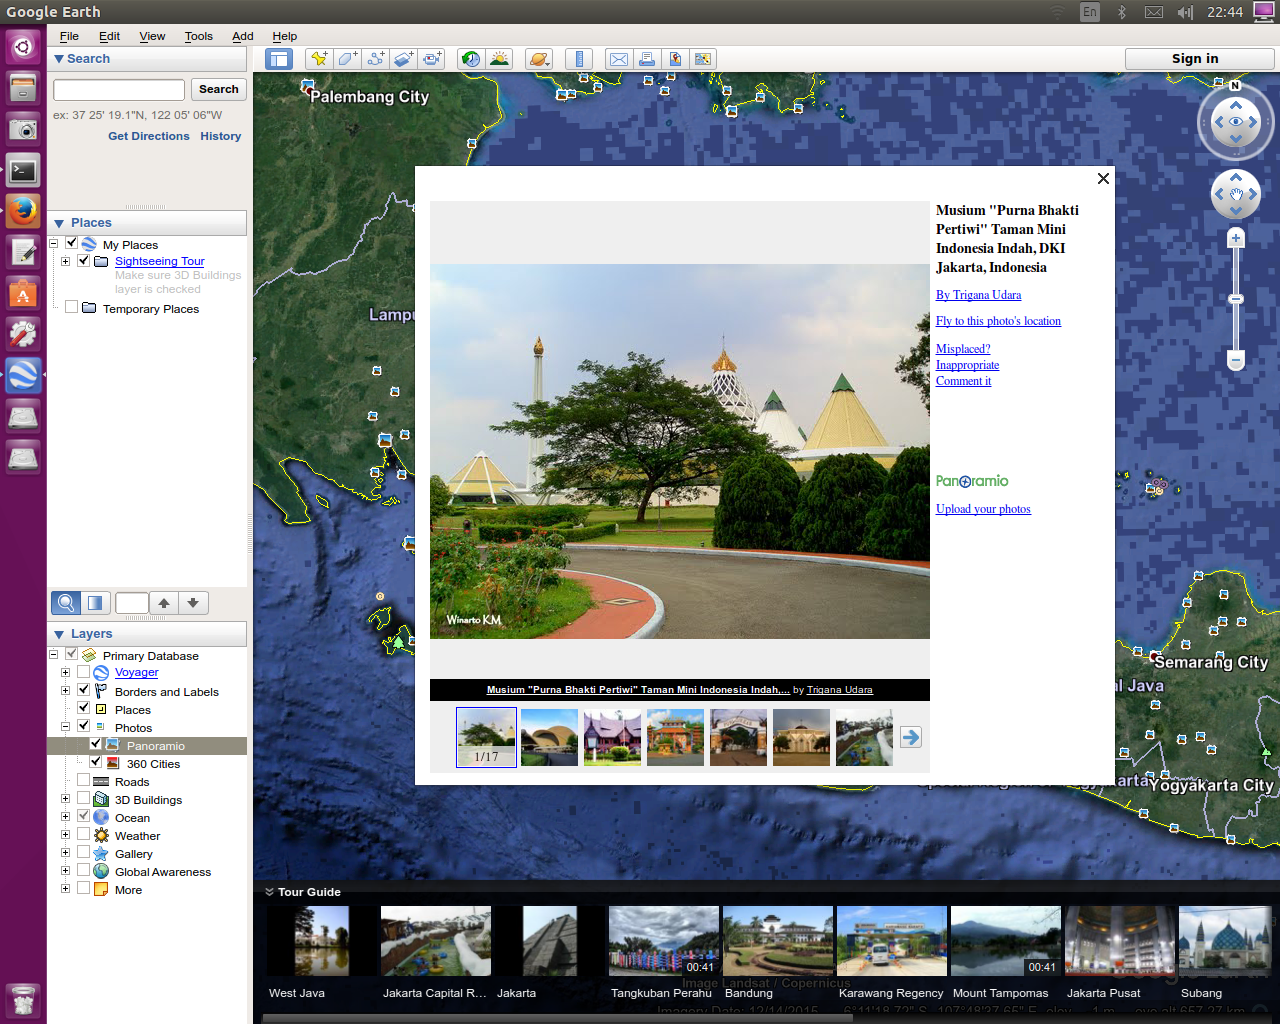This screenshot has width=1280, height=1024.
Task: Open the Tools menu
Action: pos(198,36)
